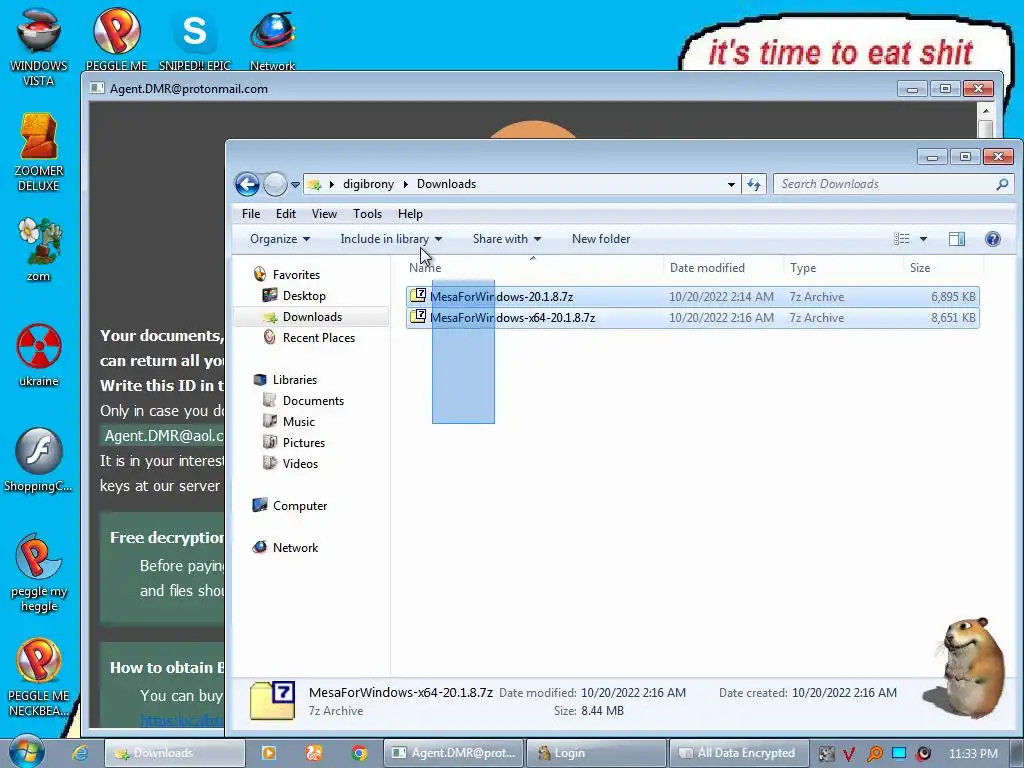Click the blue monitor tray icon
1024x768 pixels.
coord(899,753)
